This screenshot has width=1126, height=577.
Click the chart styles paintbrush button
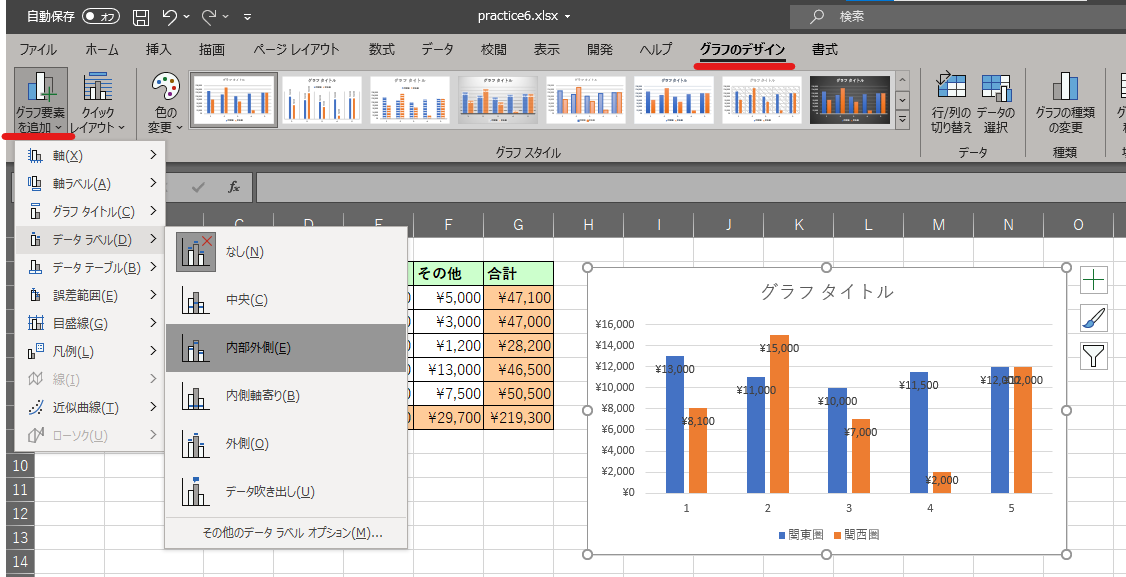1094,318
